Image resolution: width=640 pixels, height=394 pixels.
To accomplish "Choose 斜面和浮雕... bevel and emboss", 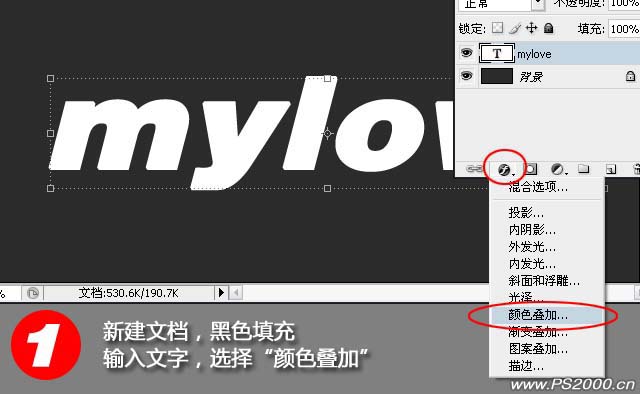I will (x=544, y=281).
